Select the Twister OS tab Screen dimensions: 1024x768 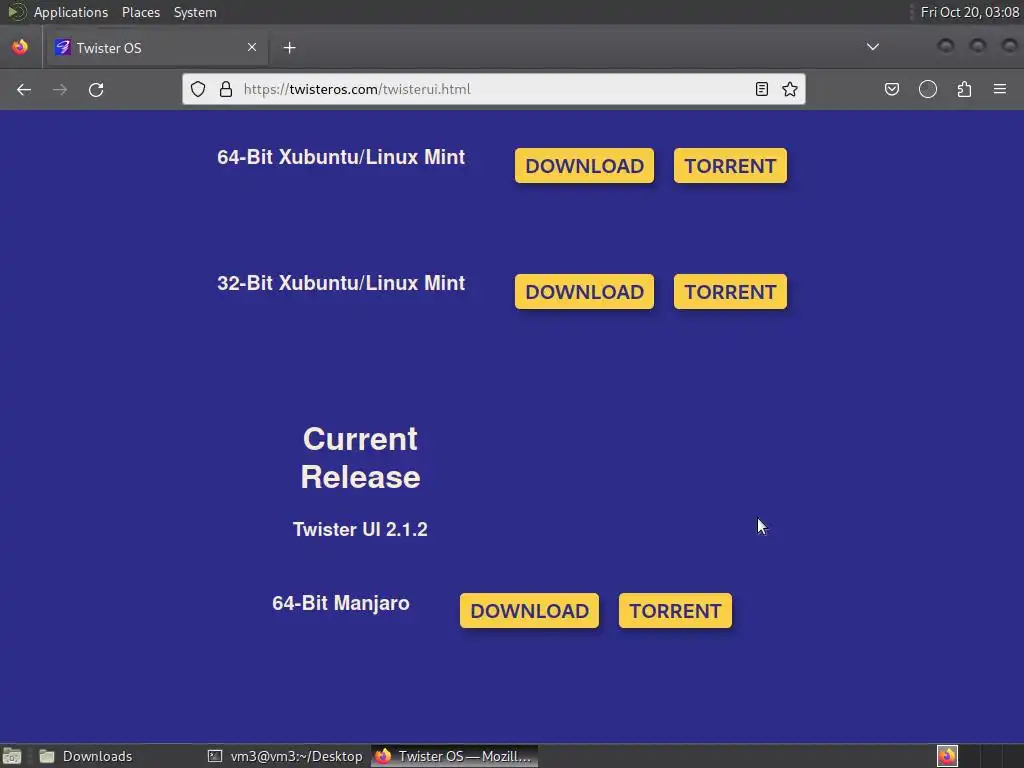tap(157, 48)
